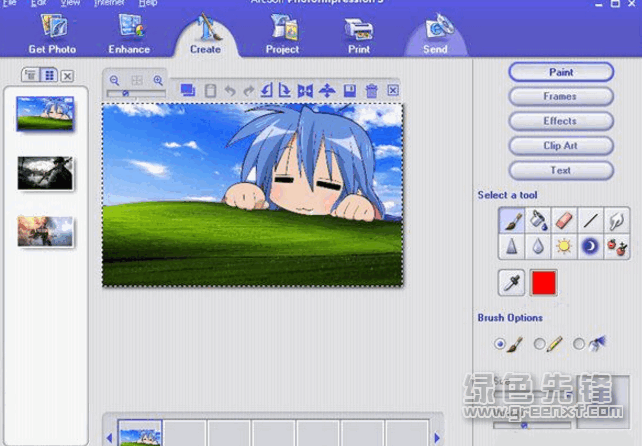This screenshot has width=642, height=446.
Task: Select the dark monochrome album thumbnail
Action: coord(45,173)
